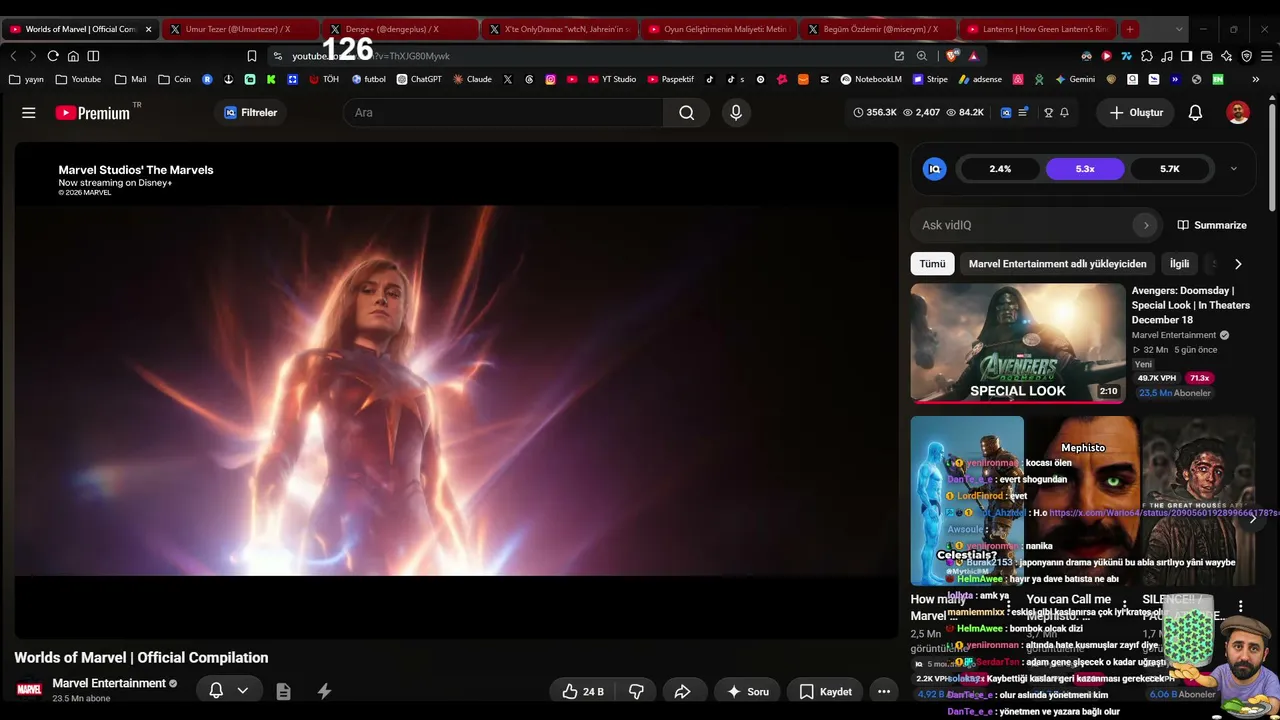Switch to the Begüm Özdemir X tab

click(880, 29)
